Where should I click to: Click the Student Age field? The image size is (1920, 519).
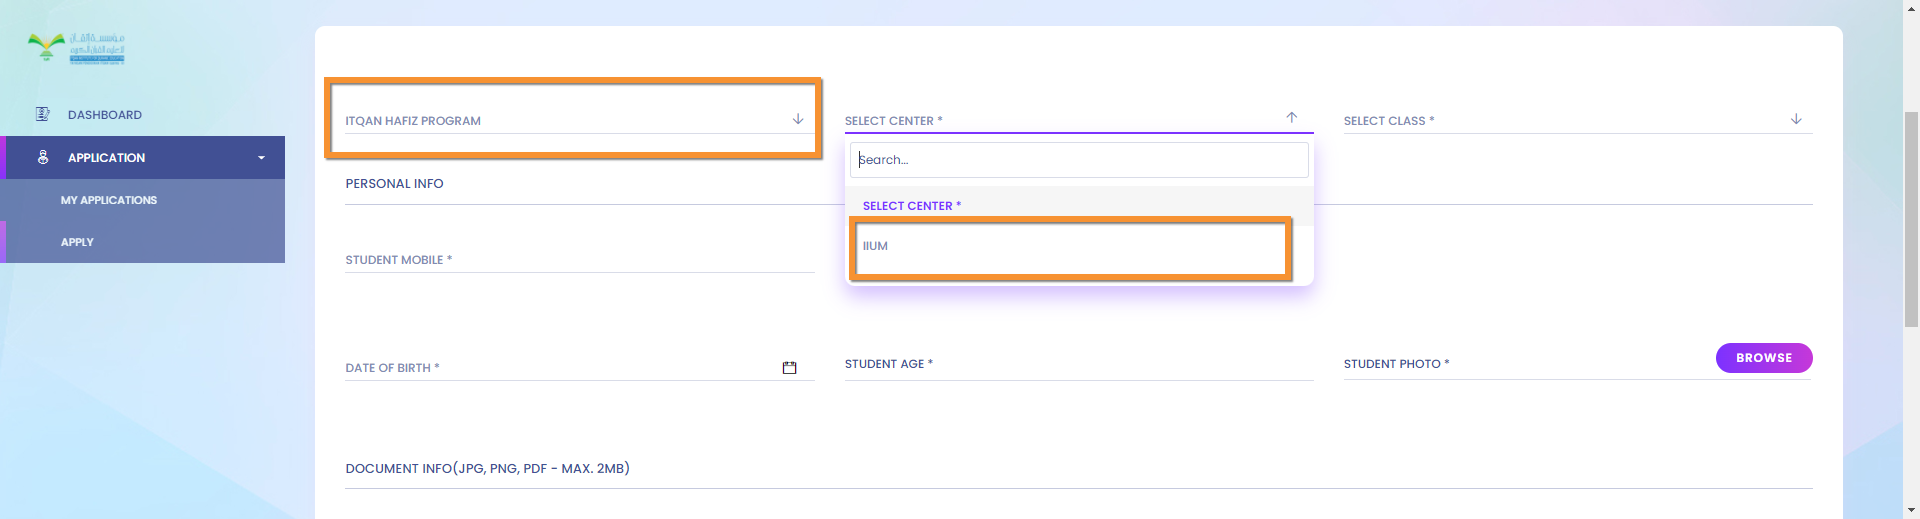[x=1079, y=364]
